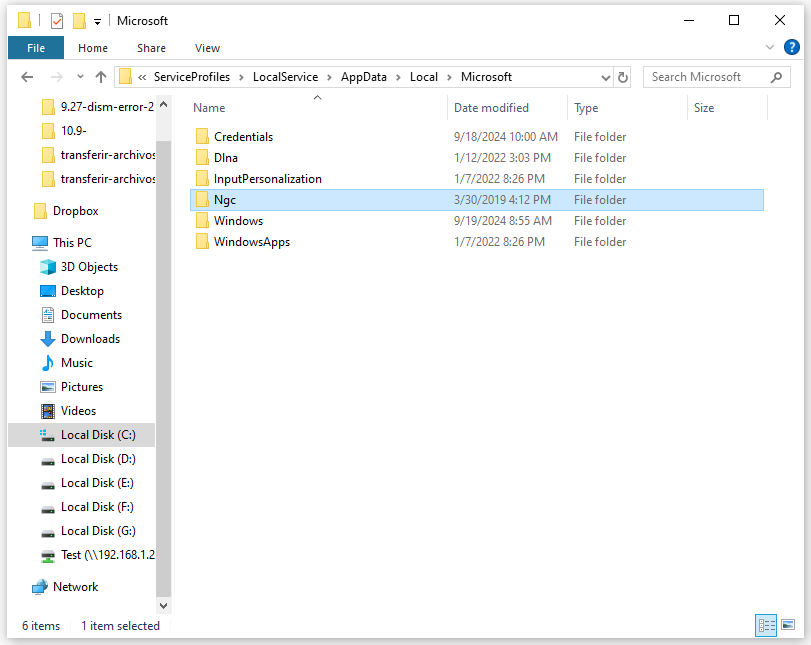Sort by the Type column header

click(586, 108)
